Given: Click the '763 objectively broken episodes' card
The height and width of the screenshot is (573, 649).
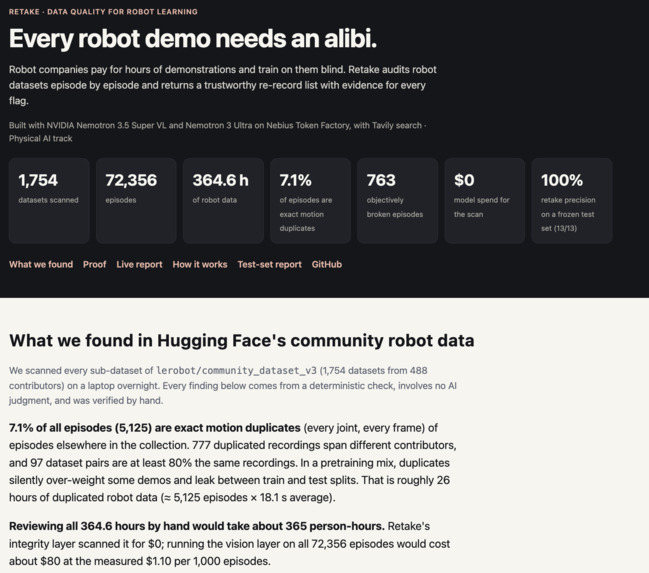Looking at the screenshot, I should [x=398, y=201].
